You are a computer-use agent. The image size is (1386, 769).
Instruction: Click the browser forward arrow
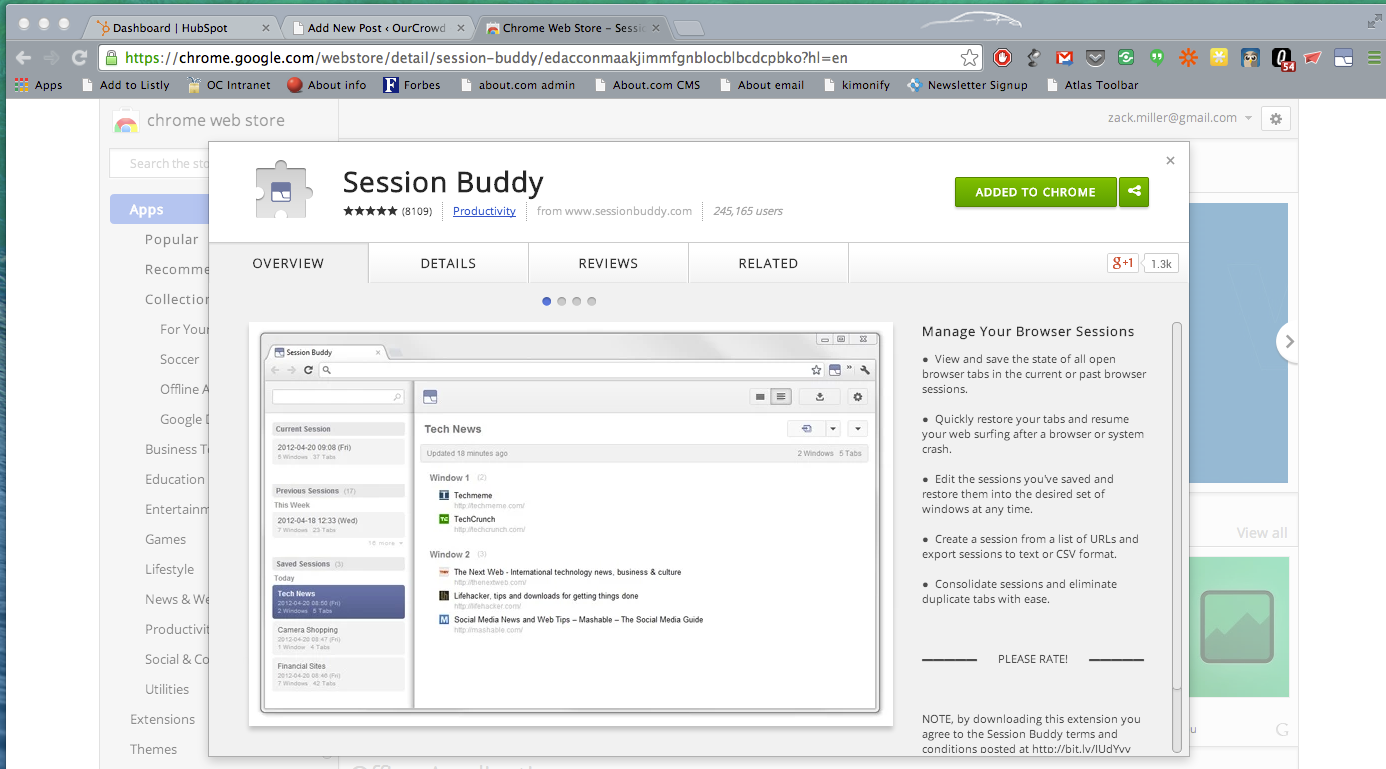pyautogui.click(x=51, y=58)
